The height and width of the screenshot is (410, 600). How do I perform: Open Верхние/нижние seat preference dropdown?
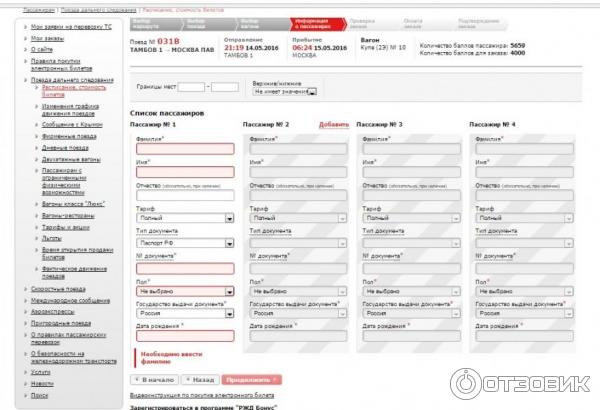[x=285, y=92]
